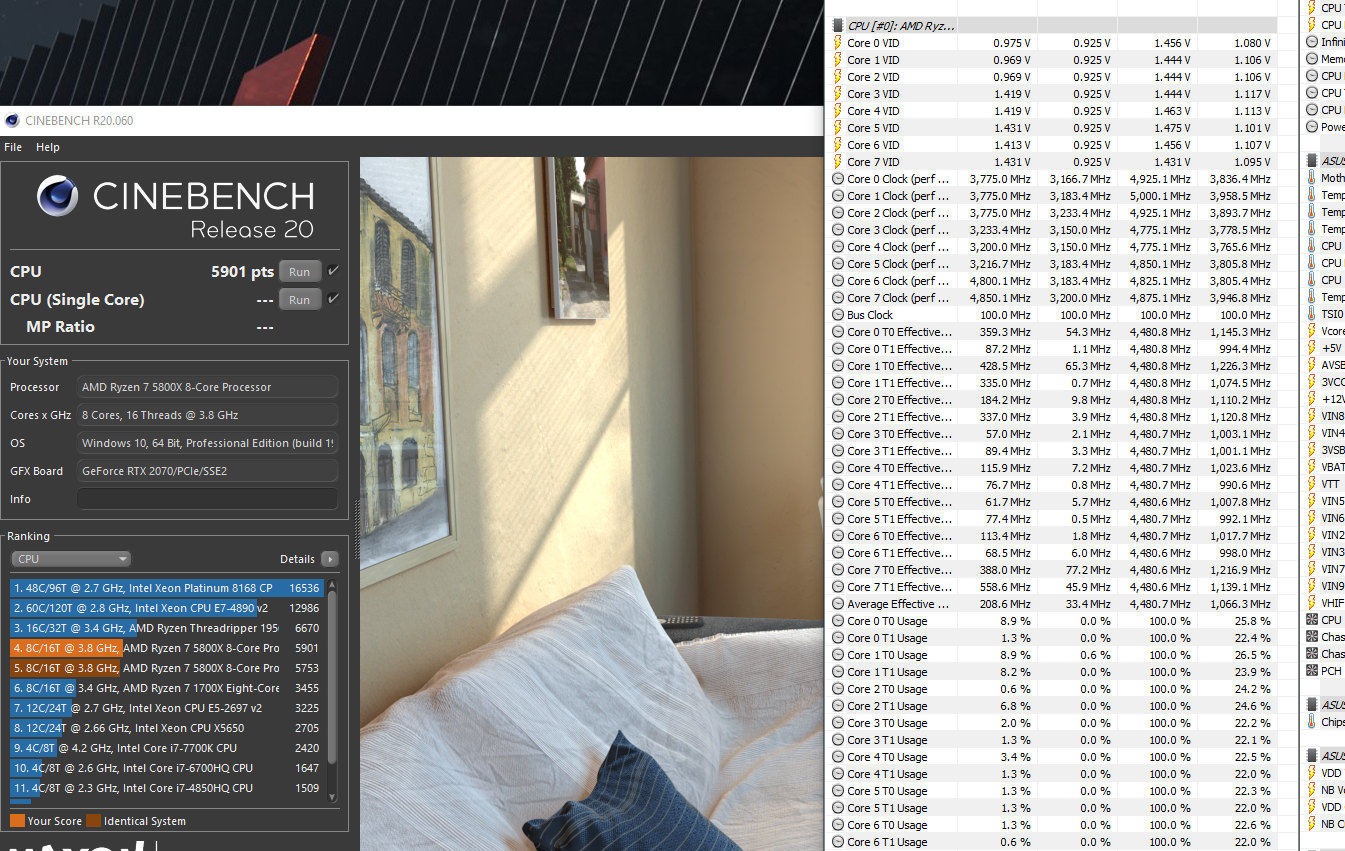Click the Average Effective clock icon
The height and width of the screenshot is (851, 1345).
point(838,604)
